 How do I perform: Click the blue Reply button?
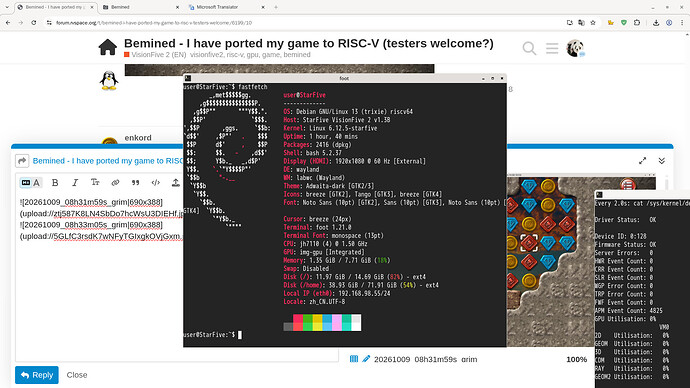[x=37, y=375]
